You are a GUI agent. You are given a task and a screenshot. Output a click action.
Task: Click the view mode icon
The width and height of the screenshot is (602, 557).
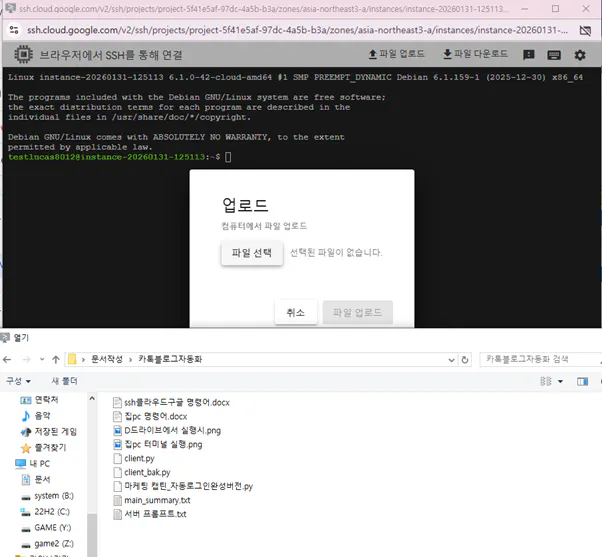[x=546, y=381]
